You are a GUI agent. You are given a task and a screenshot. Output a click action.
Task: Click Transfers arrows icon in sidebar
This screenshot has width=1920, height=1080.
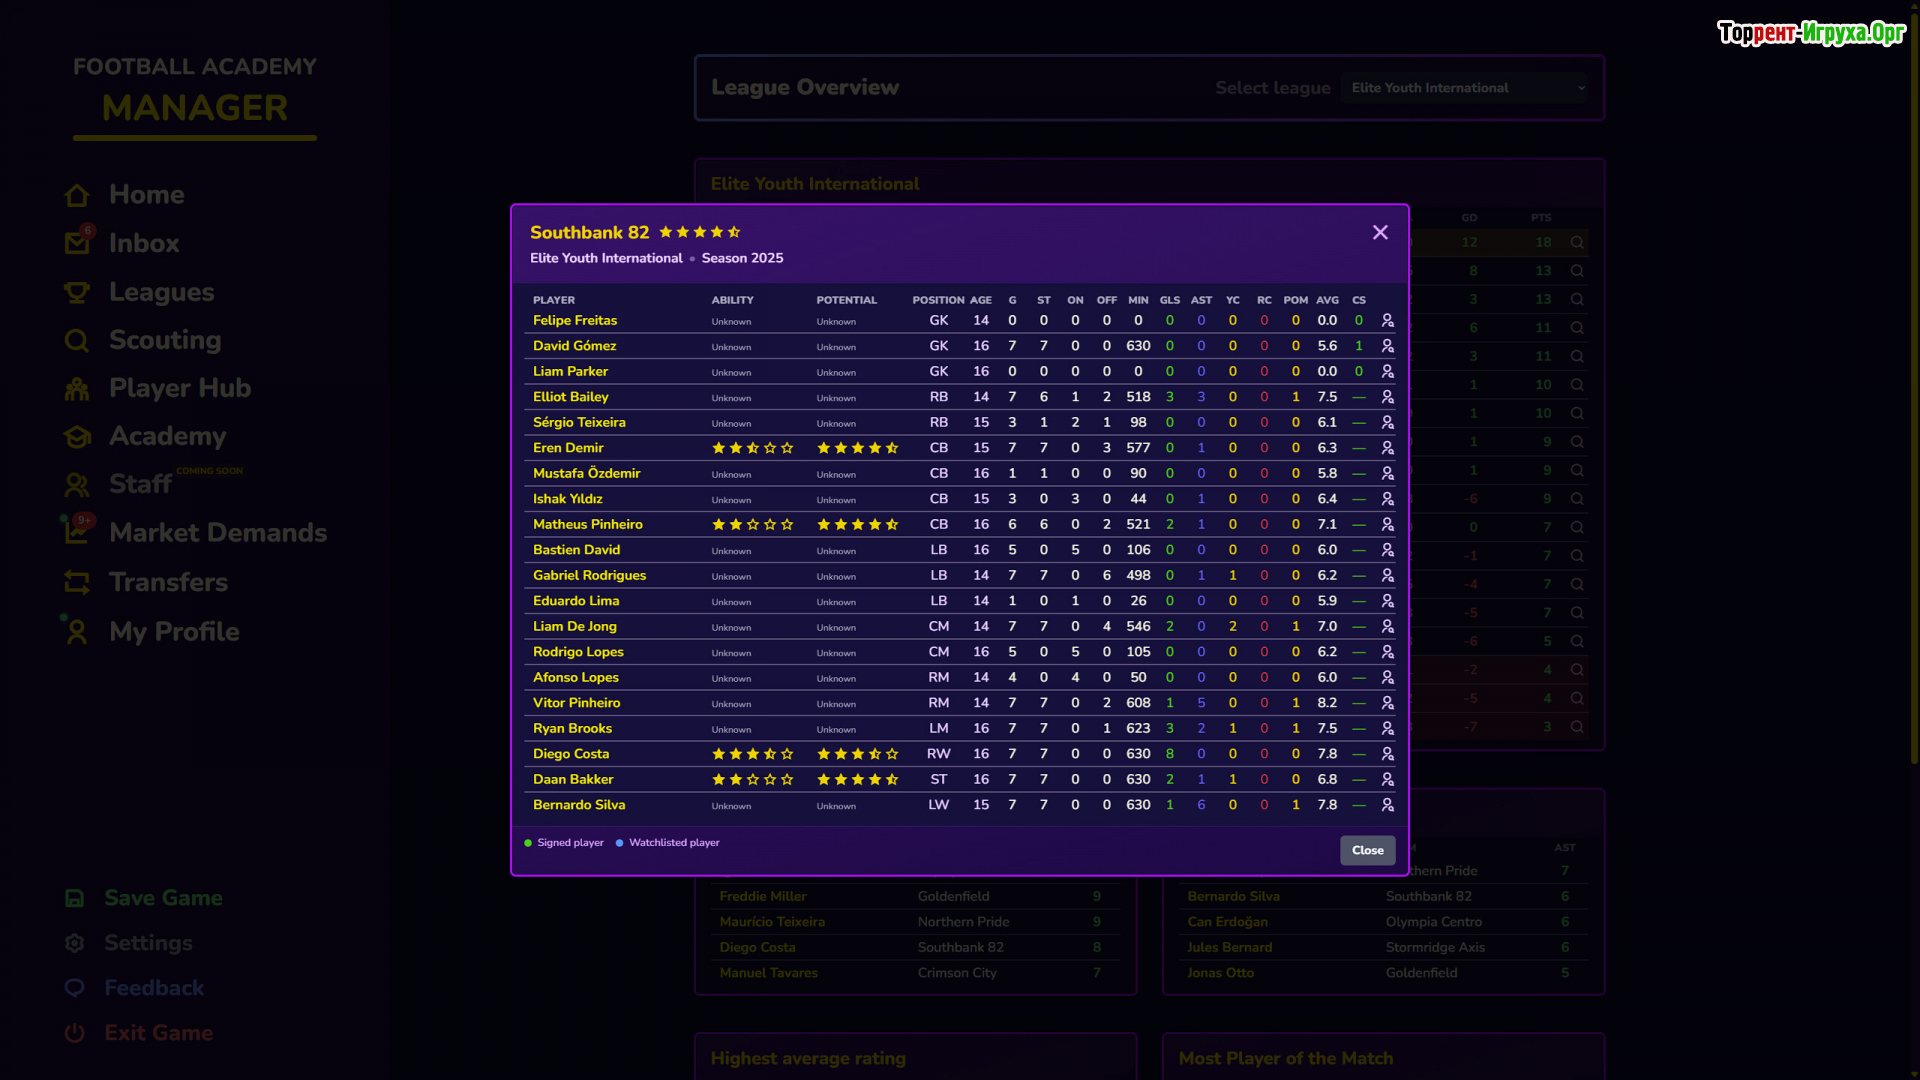click(77, 582)
